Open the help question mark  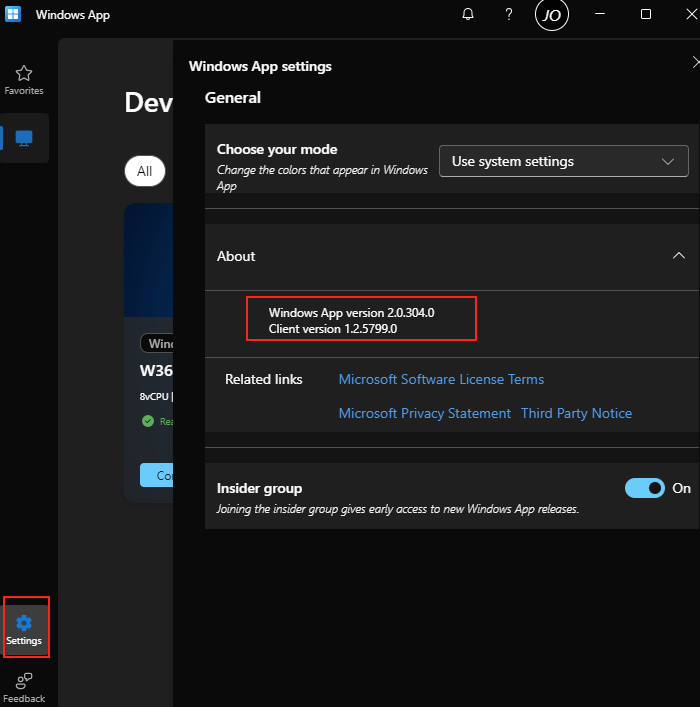(509, 14)
